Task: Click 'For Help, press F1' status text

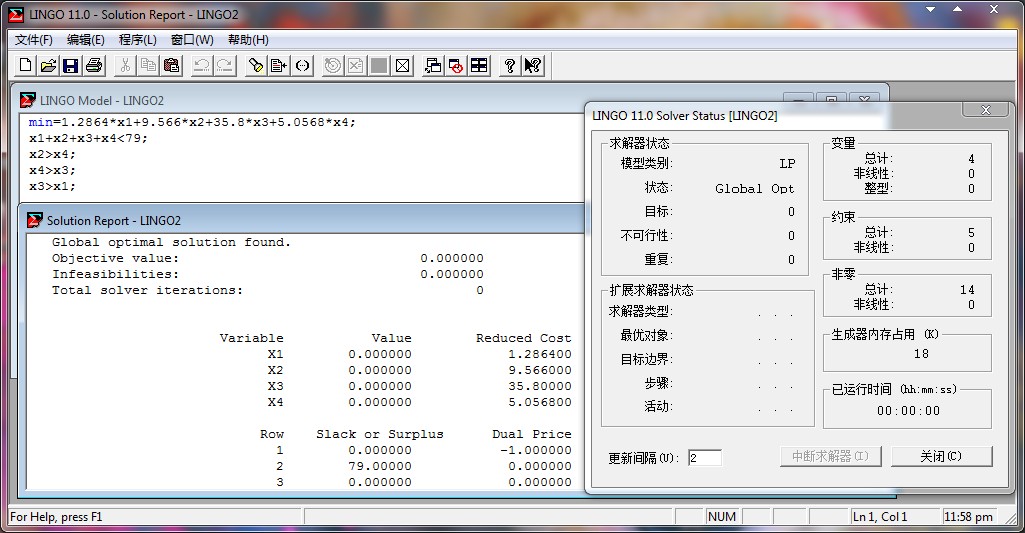Action: [56, 517]
